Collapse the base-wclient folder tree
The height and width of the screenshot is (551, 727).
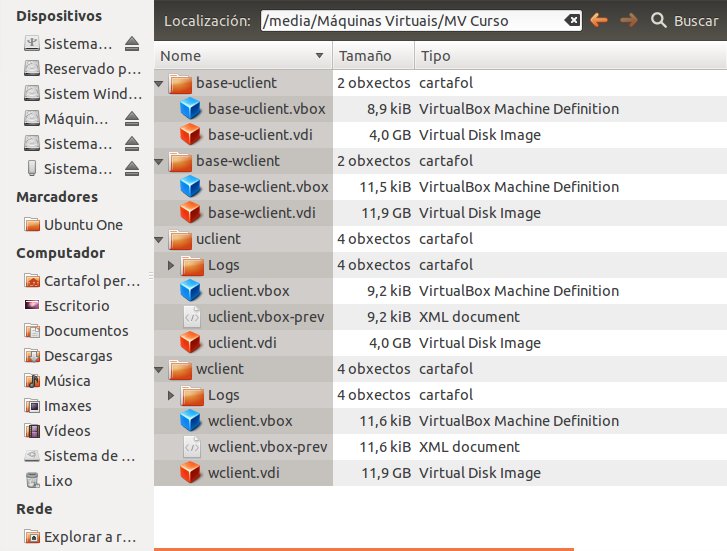point(159,162)
